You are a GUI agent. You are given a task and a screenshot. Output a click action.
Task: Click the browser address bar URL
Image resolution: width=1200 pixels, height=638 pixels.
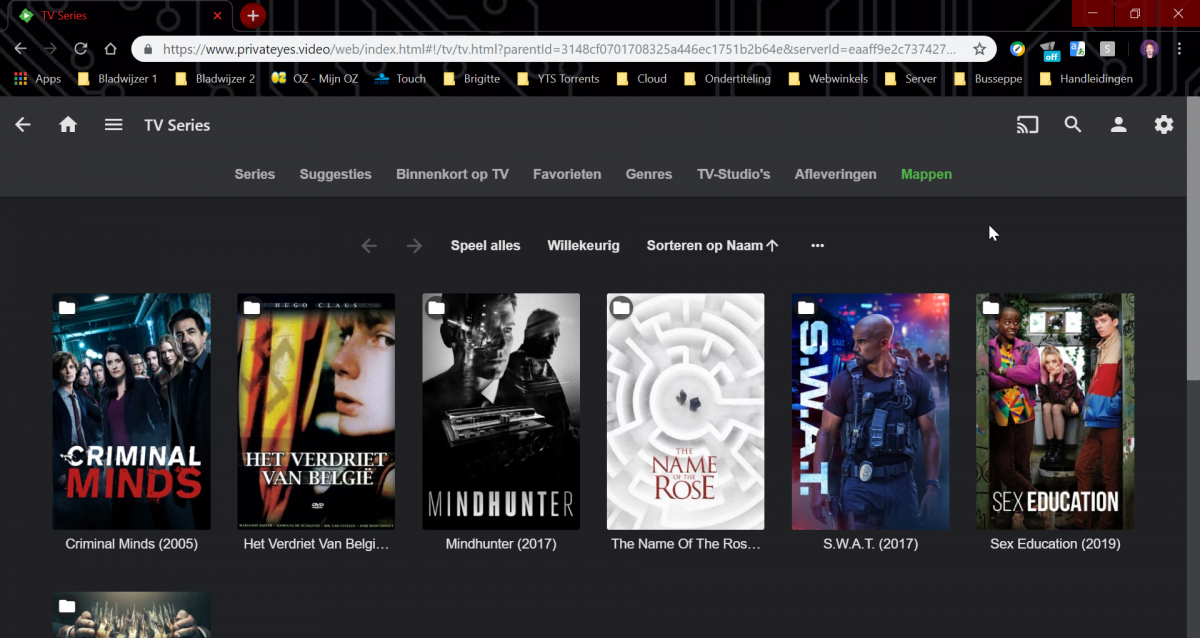(x=559, y=49)
